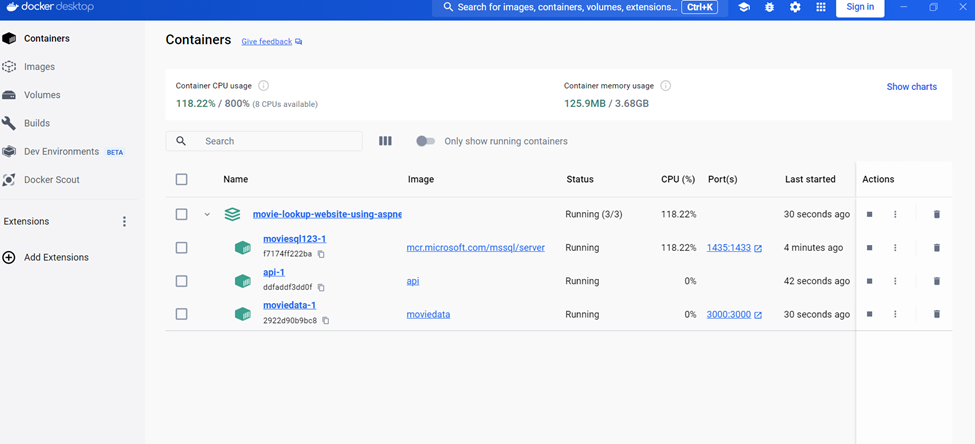Viewport: 975px width, 444px height.
Task: Click the Sign in button
Action: 860,7
